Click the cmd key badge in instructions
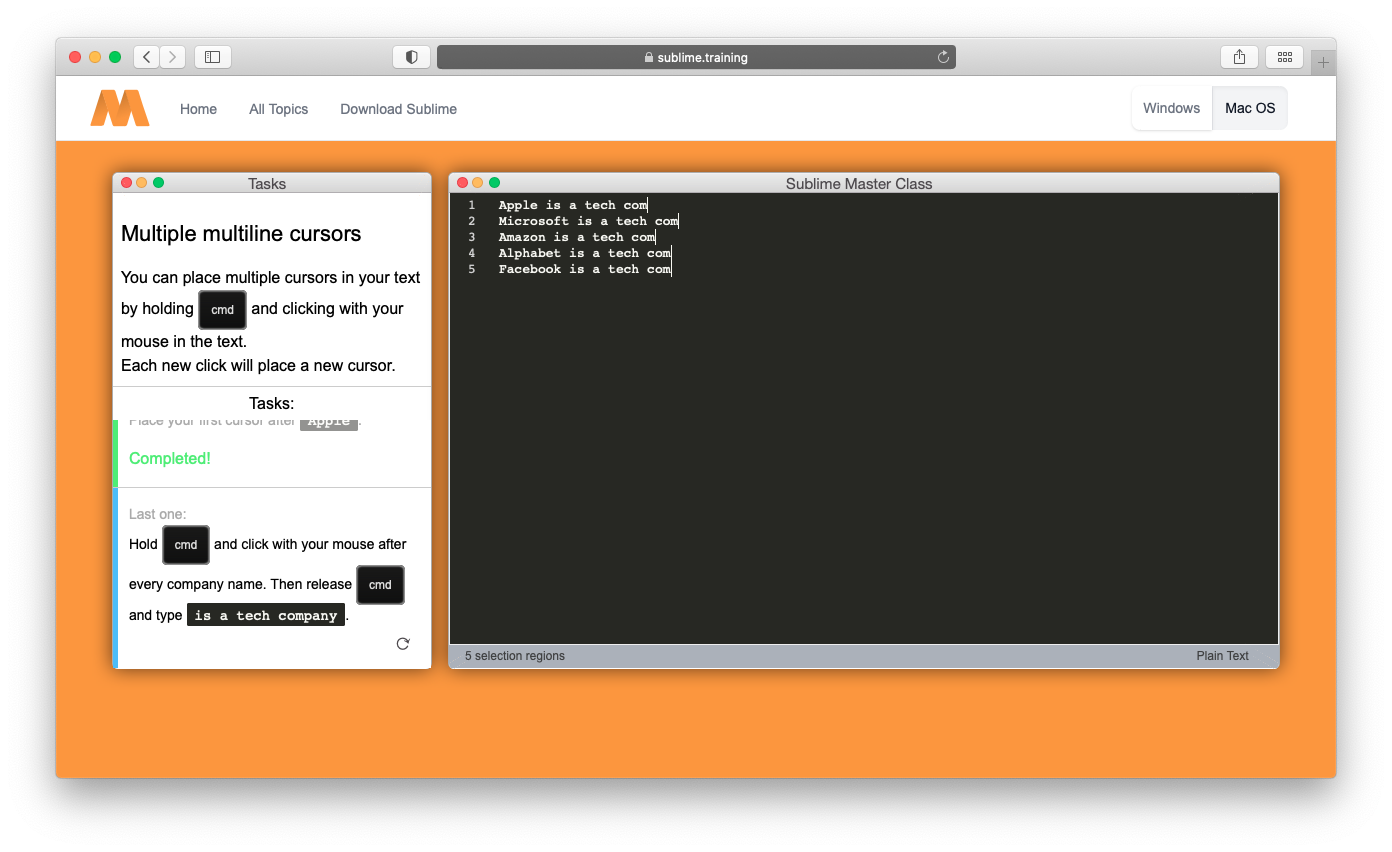1392x852 pixels. (x=222, y=310)
